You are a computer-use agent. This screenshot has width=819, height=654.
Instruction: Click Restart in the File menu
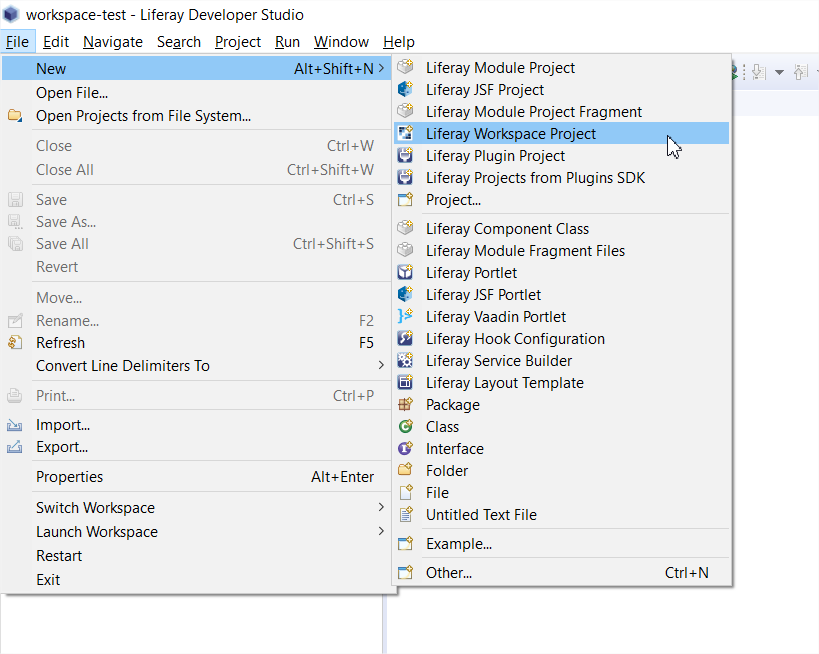pyautogui.click(x=59, y=556)
